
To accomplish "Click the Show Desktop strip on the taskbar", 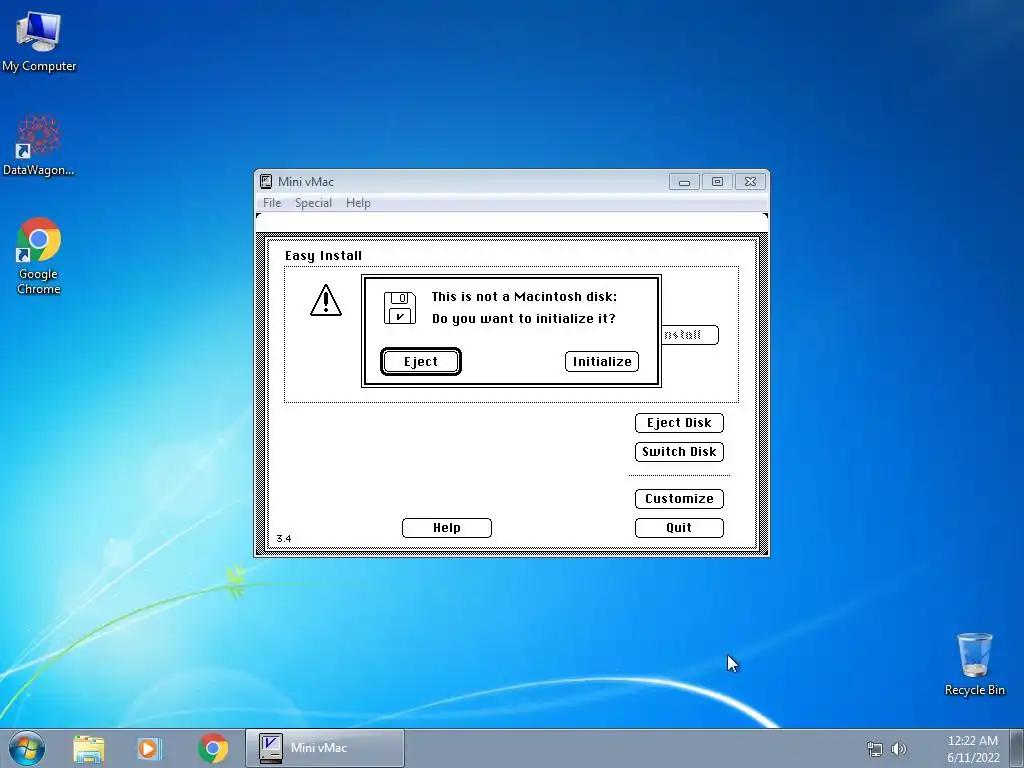I will (x=1017, y=748).
